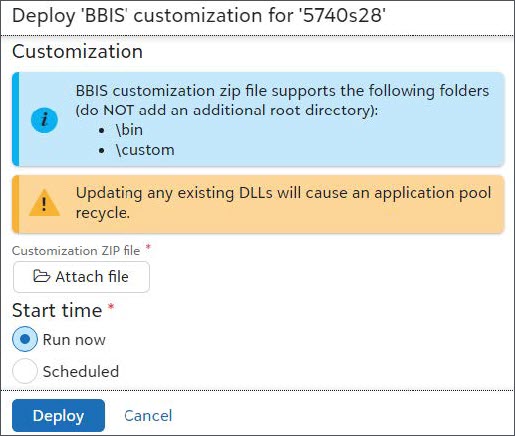Viewport: 515px width, 436px height.
Task: Click the Customization ZIP file label
Action: point(76,251)
